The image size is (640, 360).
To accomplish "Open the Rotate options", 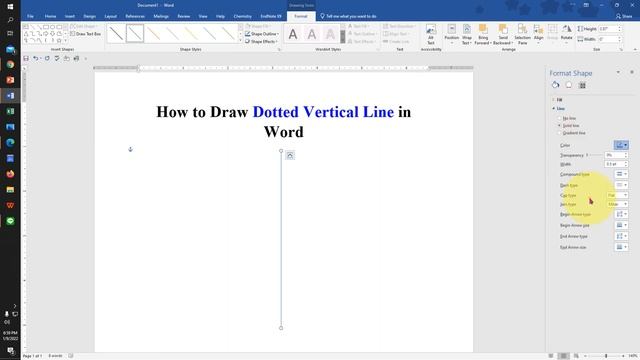I will point(567,34).
